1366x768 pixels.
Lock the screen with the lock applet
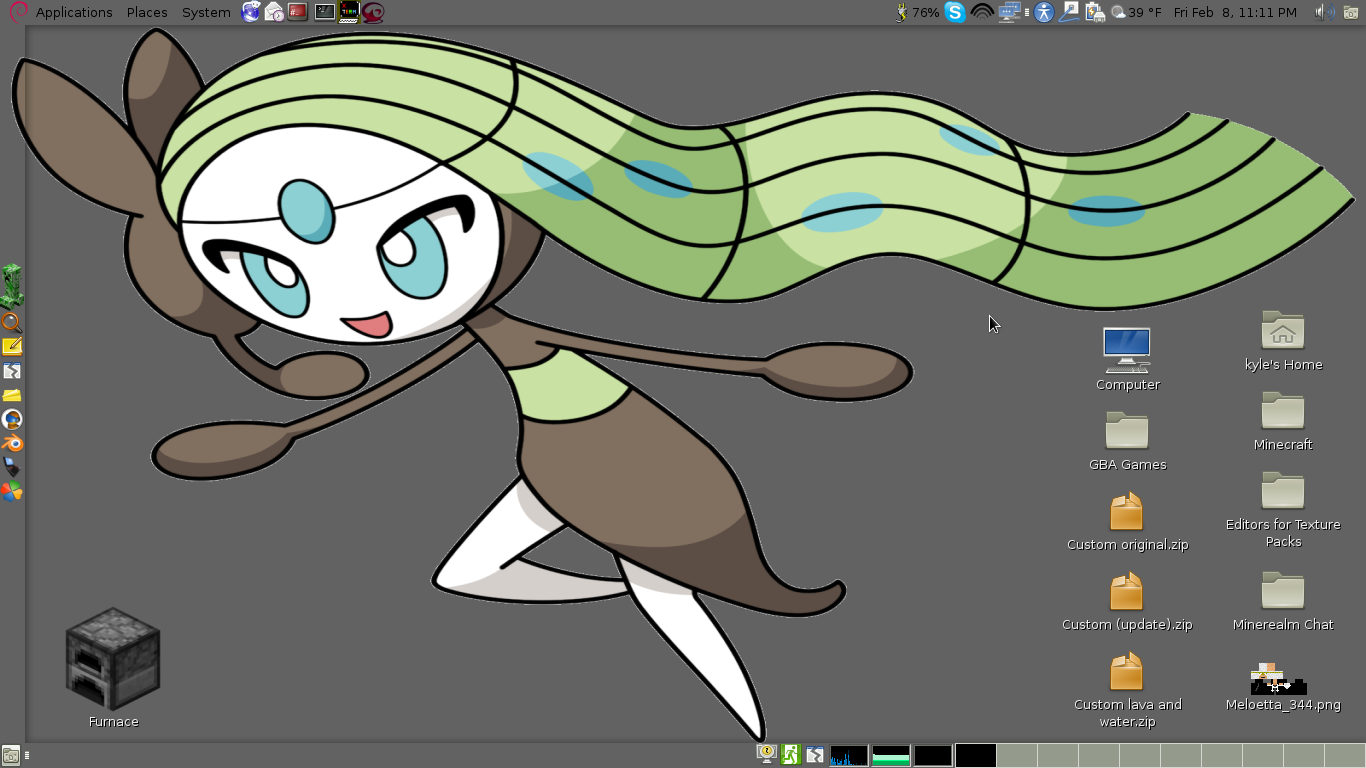[765, 754]
